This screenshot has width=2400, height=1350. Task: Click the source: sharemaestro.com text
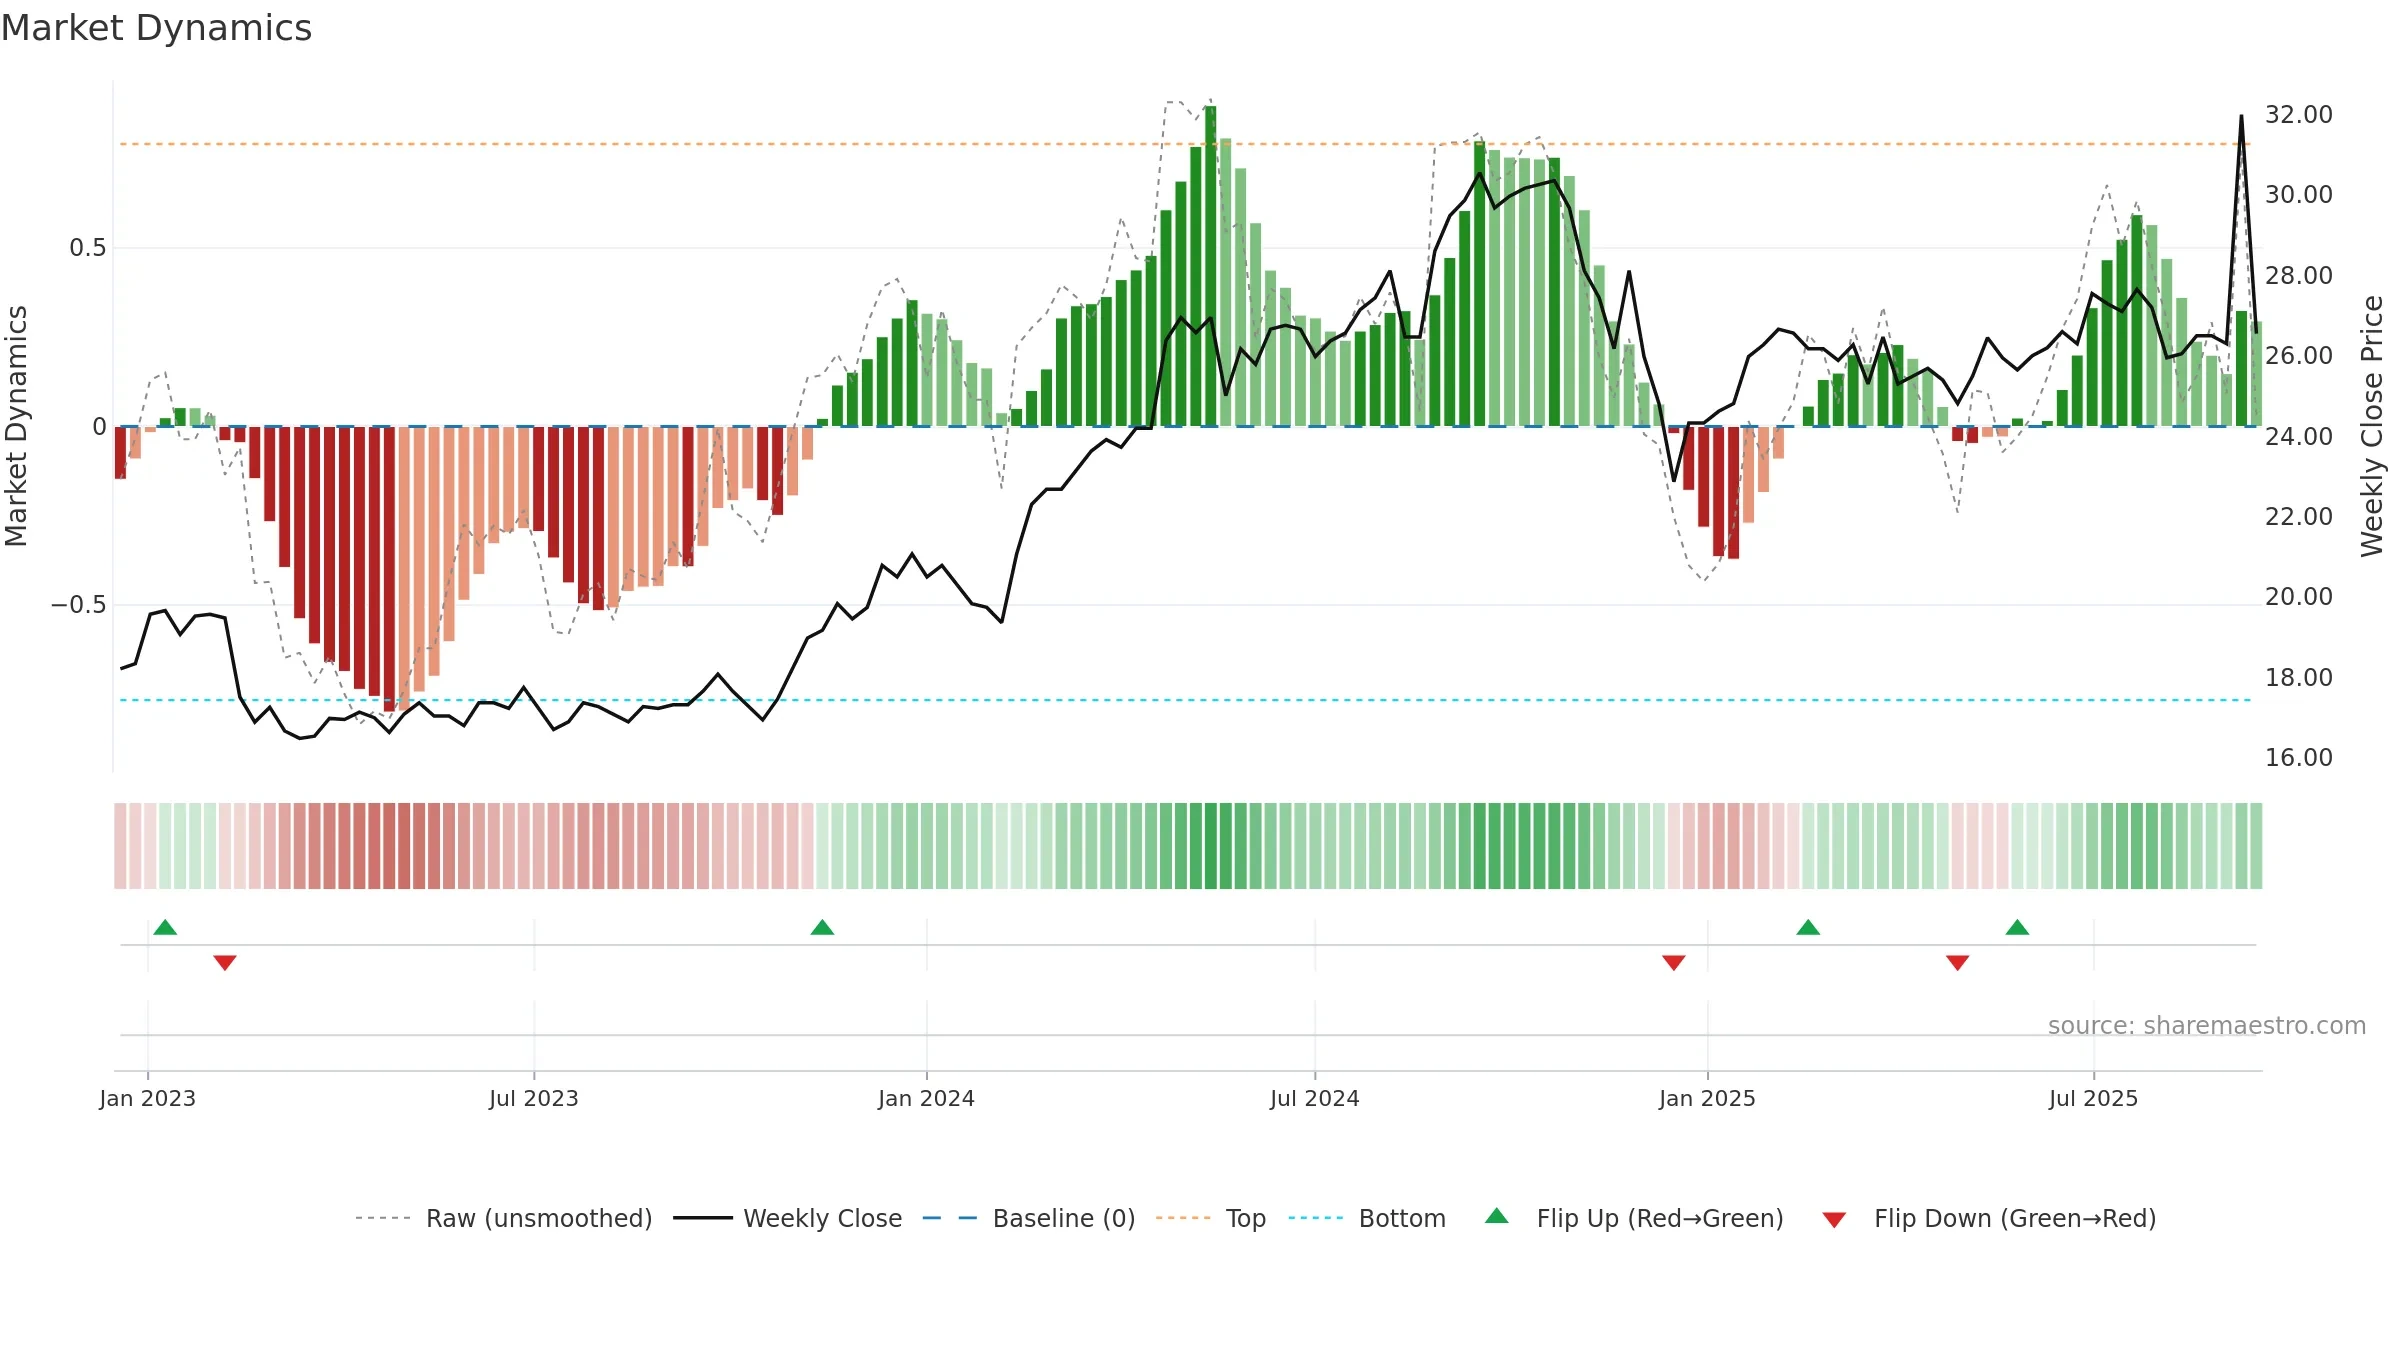2207,1025
